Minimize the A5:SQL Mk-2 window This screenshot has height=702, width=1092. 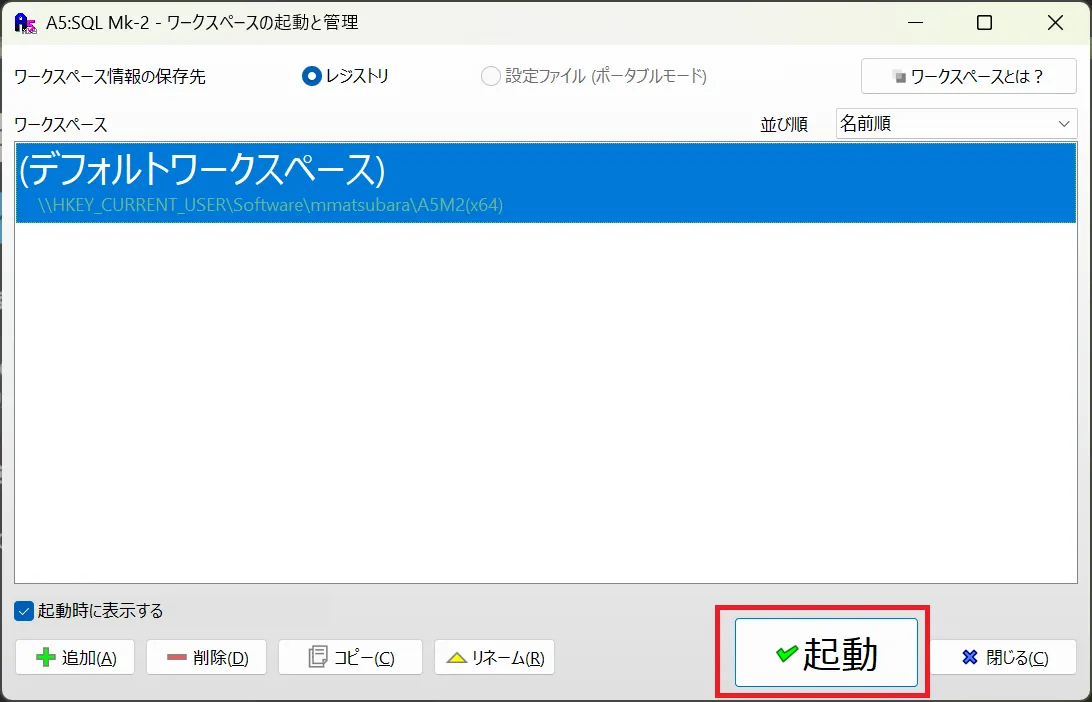click(915, 22)
